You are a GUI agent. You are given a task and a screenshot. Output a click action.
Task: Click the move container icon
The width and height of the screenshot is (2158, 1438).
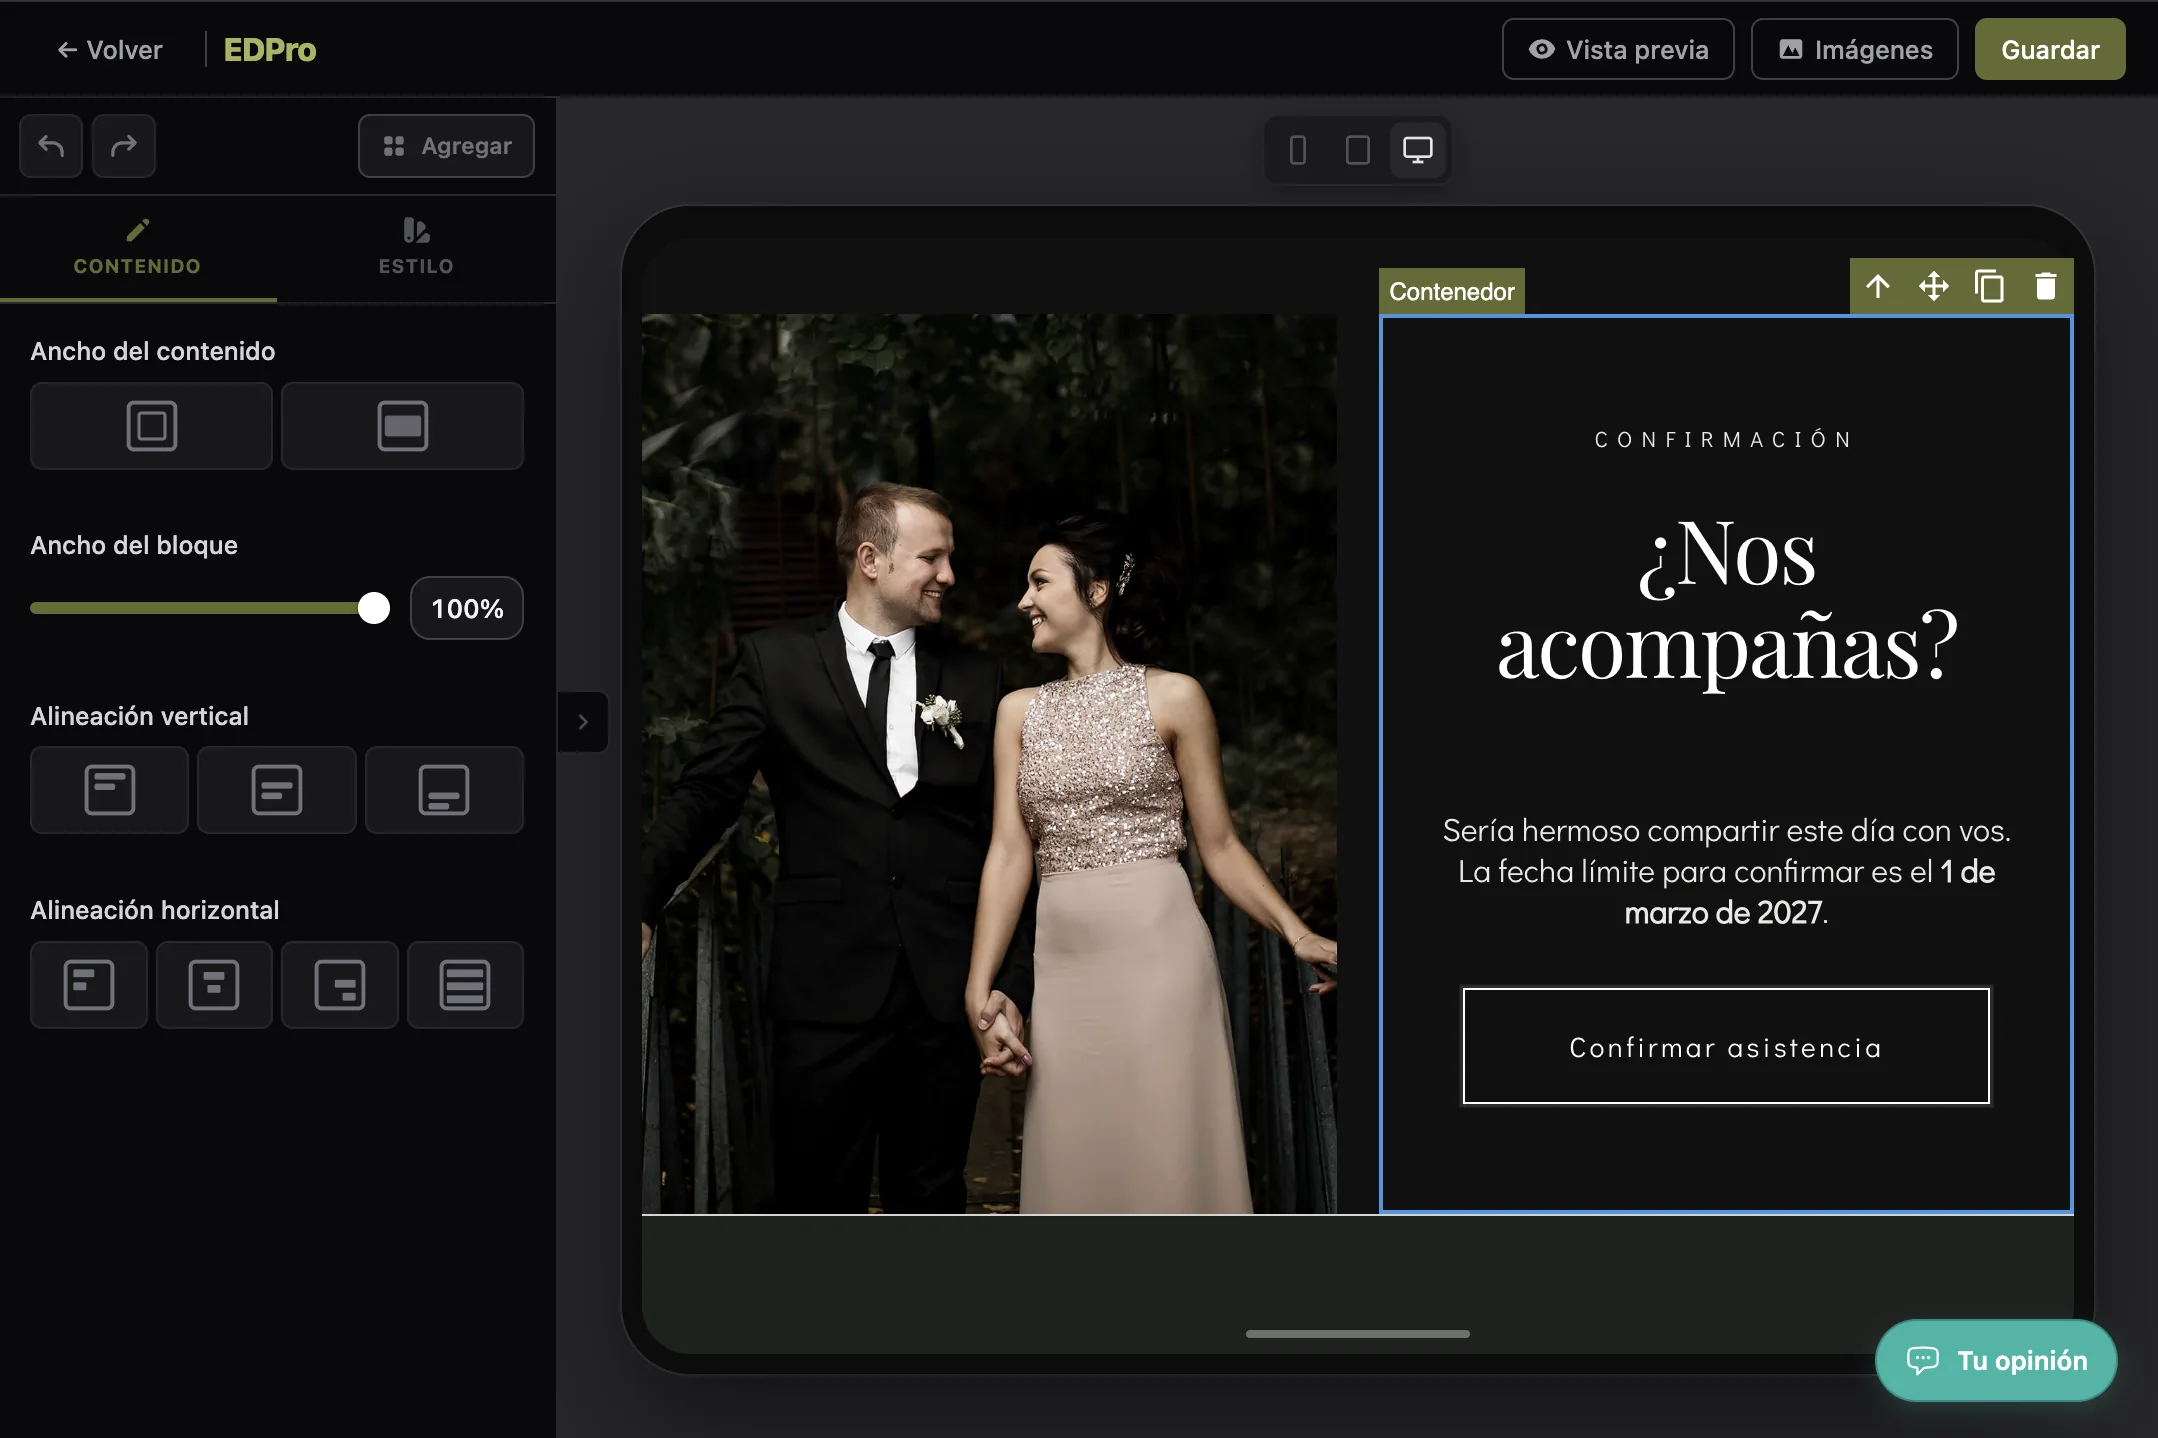click(x=1934, y=287)
